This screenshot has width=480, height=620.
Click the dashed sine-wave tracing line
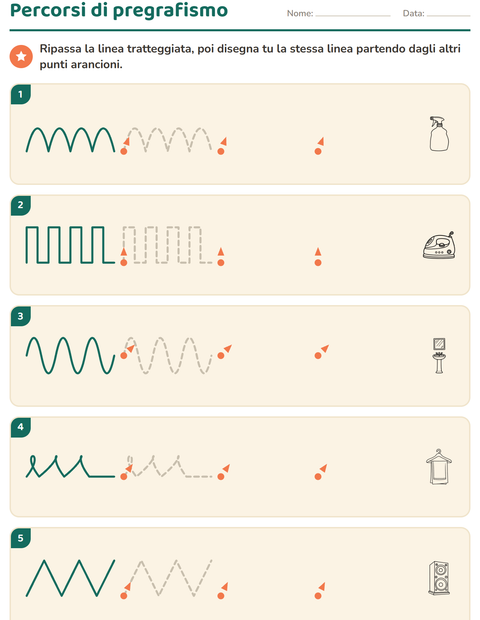point(168,355)
